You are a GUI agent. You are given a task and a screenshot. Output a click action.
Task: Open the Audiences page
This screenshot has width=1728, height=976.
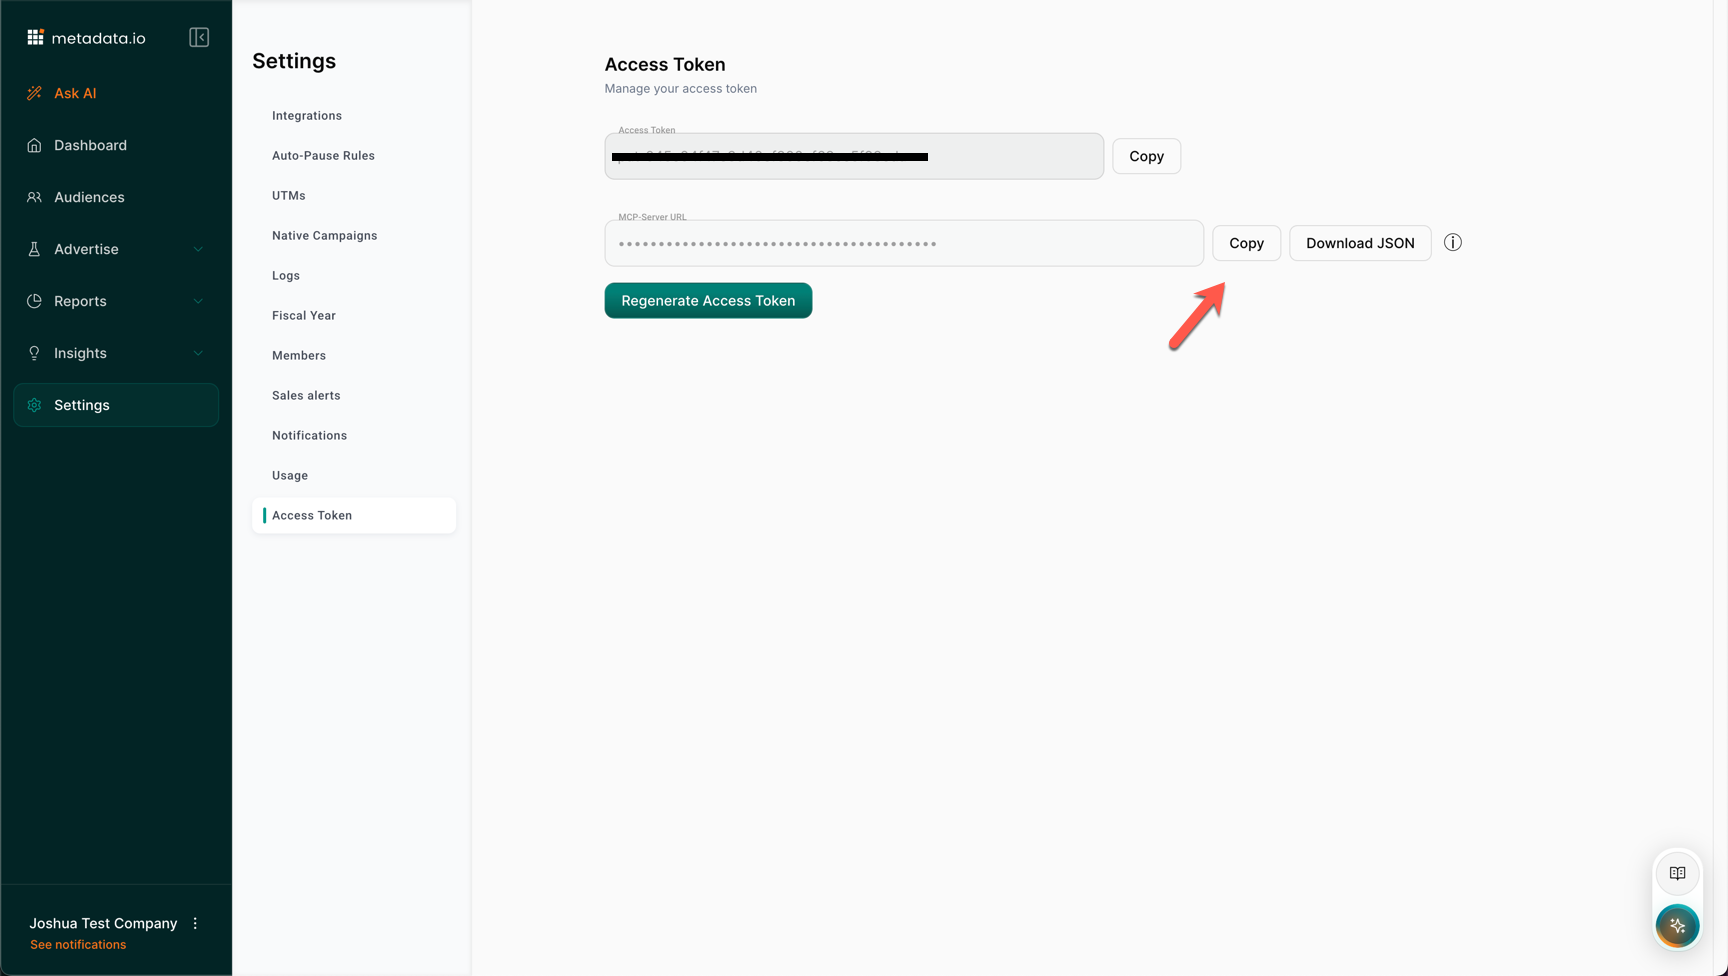(89, 197)
